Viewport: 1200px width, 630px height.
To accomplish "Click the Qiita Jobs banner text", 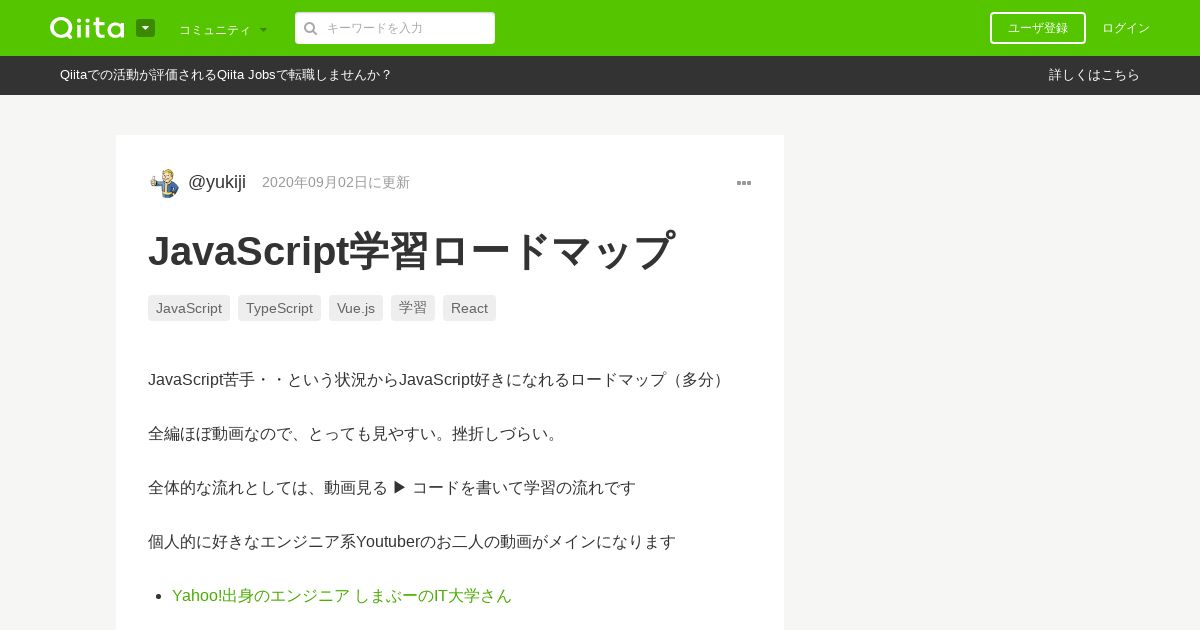I will [x=226, y=75].
